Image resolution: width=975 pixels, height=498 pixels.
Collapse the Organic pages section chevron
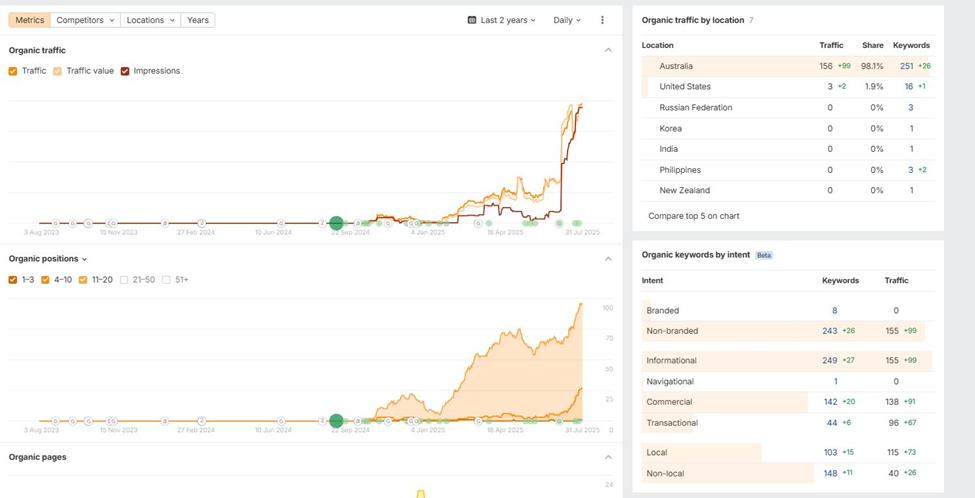[608, 457]
